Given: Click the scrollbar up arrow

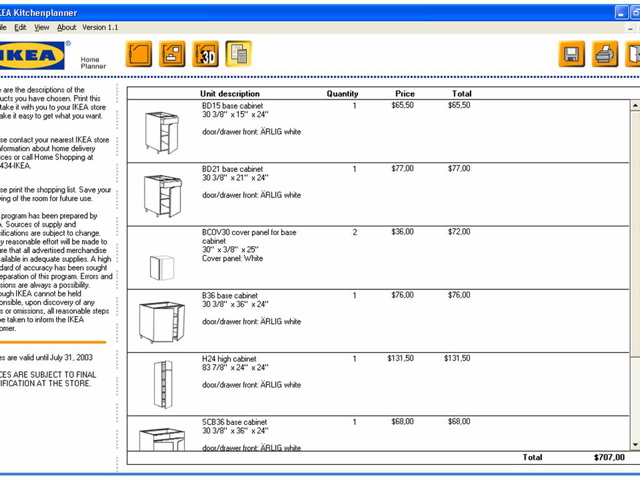Looking at the screenshot, I should tap(635, 105).
